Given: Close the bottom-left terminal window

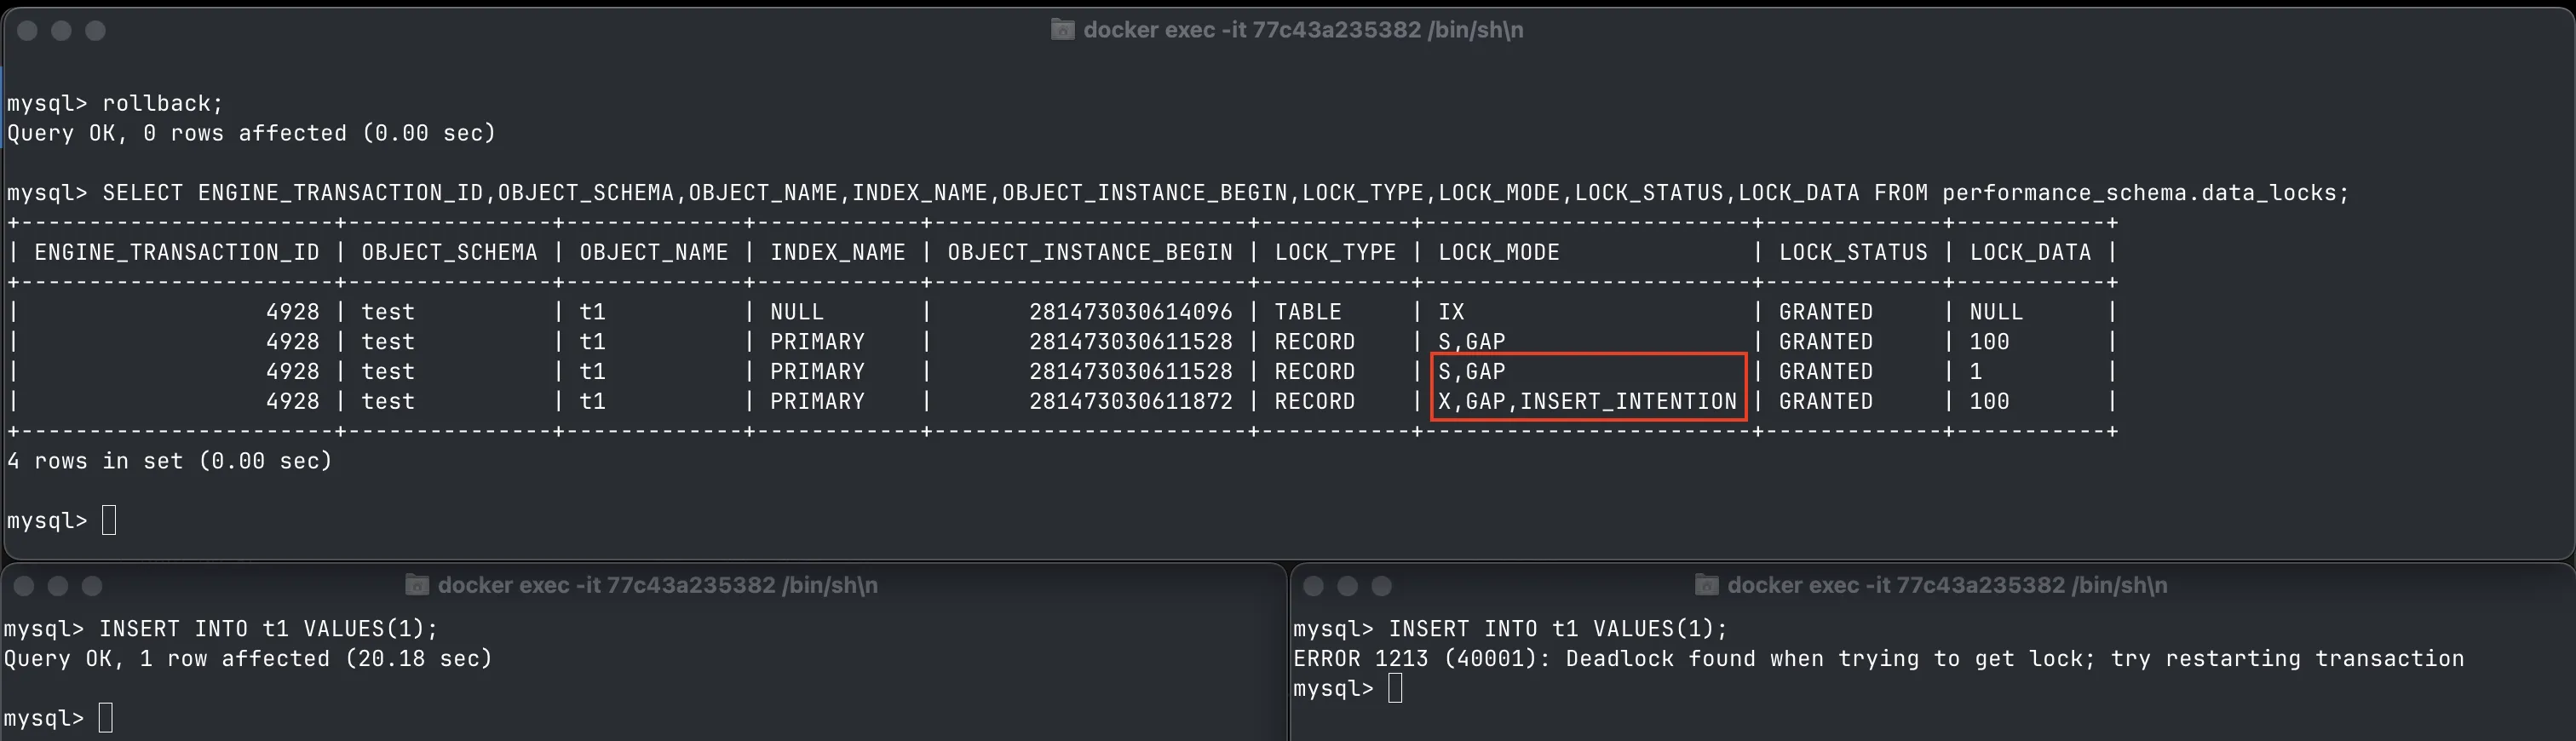Looking at the screenshot, I should coord(25,586).
